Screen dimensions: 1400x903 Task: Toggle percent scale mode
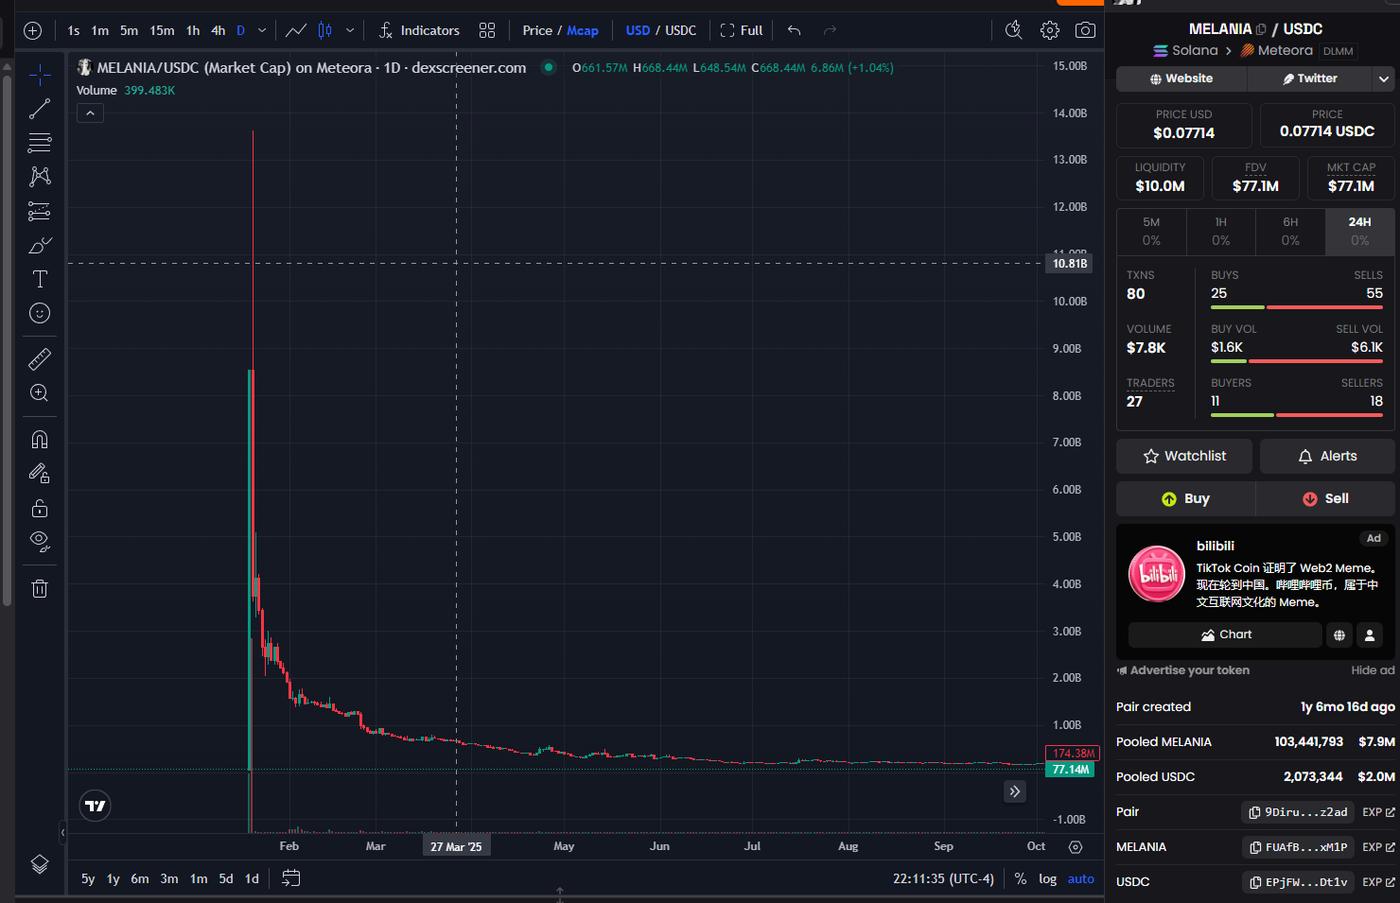[1020, 879]
